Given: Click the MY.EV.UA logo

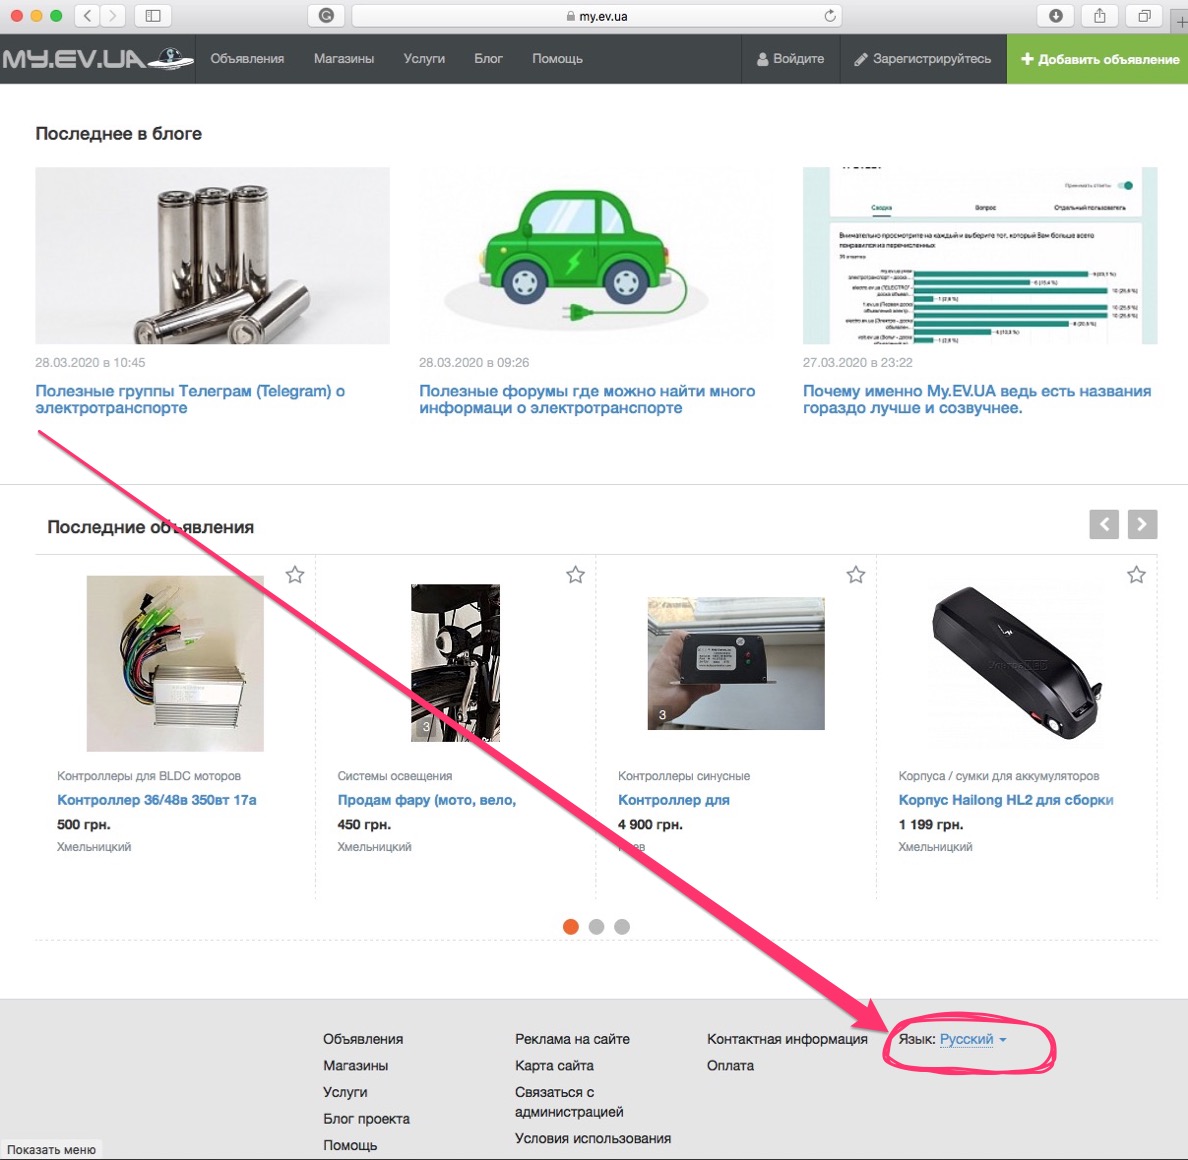Looking at the screenshot, I should pos(97,59).
